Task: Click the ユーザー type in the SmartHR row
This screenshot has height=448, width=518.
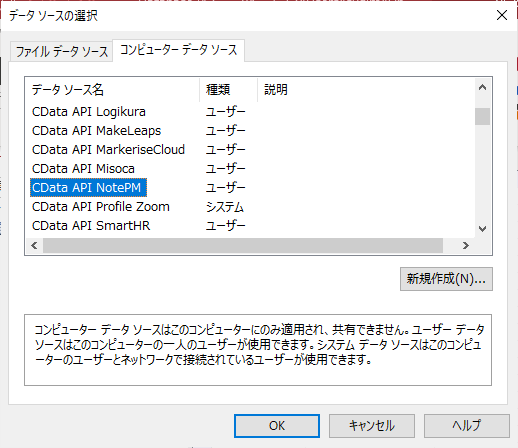Action: tap(225, 226)
